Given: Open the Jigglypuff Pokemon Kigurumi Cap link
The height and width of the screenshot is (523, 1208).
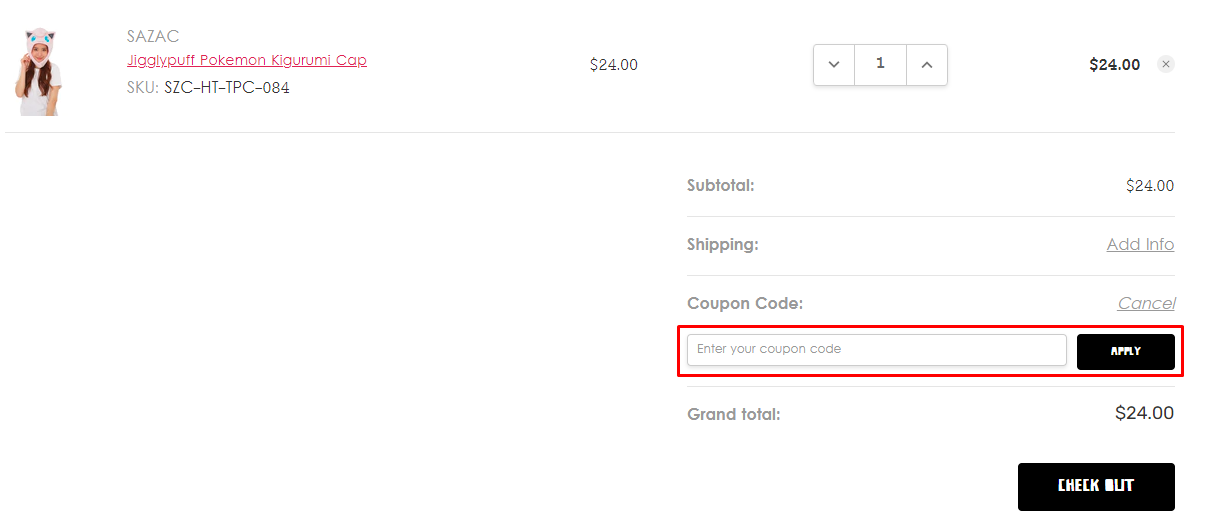Looking at the screenshot, I should click(247, 60).
